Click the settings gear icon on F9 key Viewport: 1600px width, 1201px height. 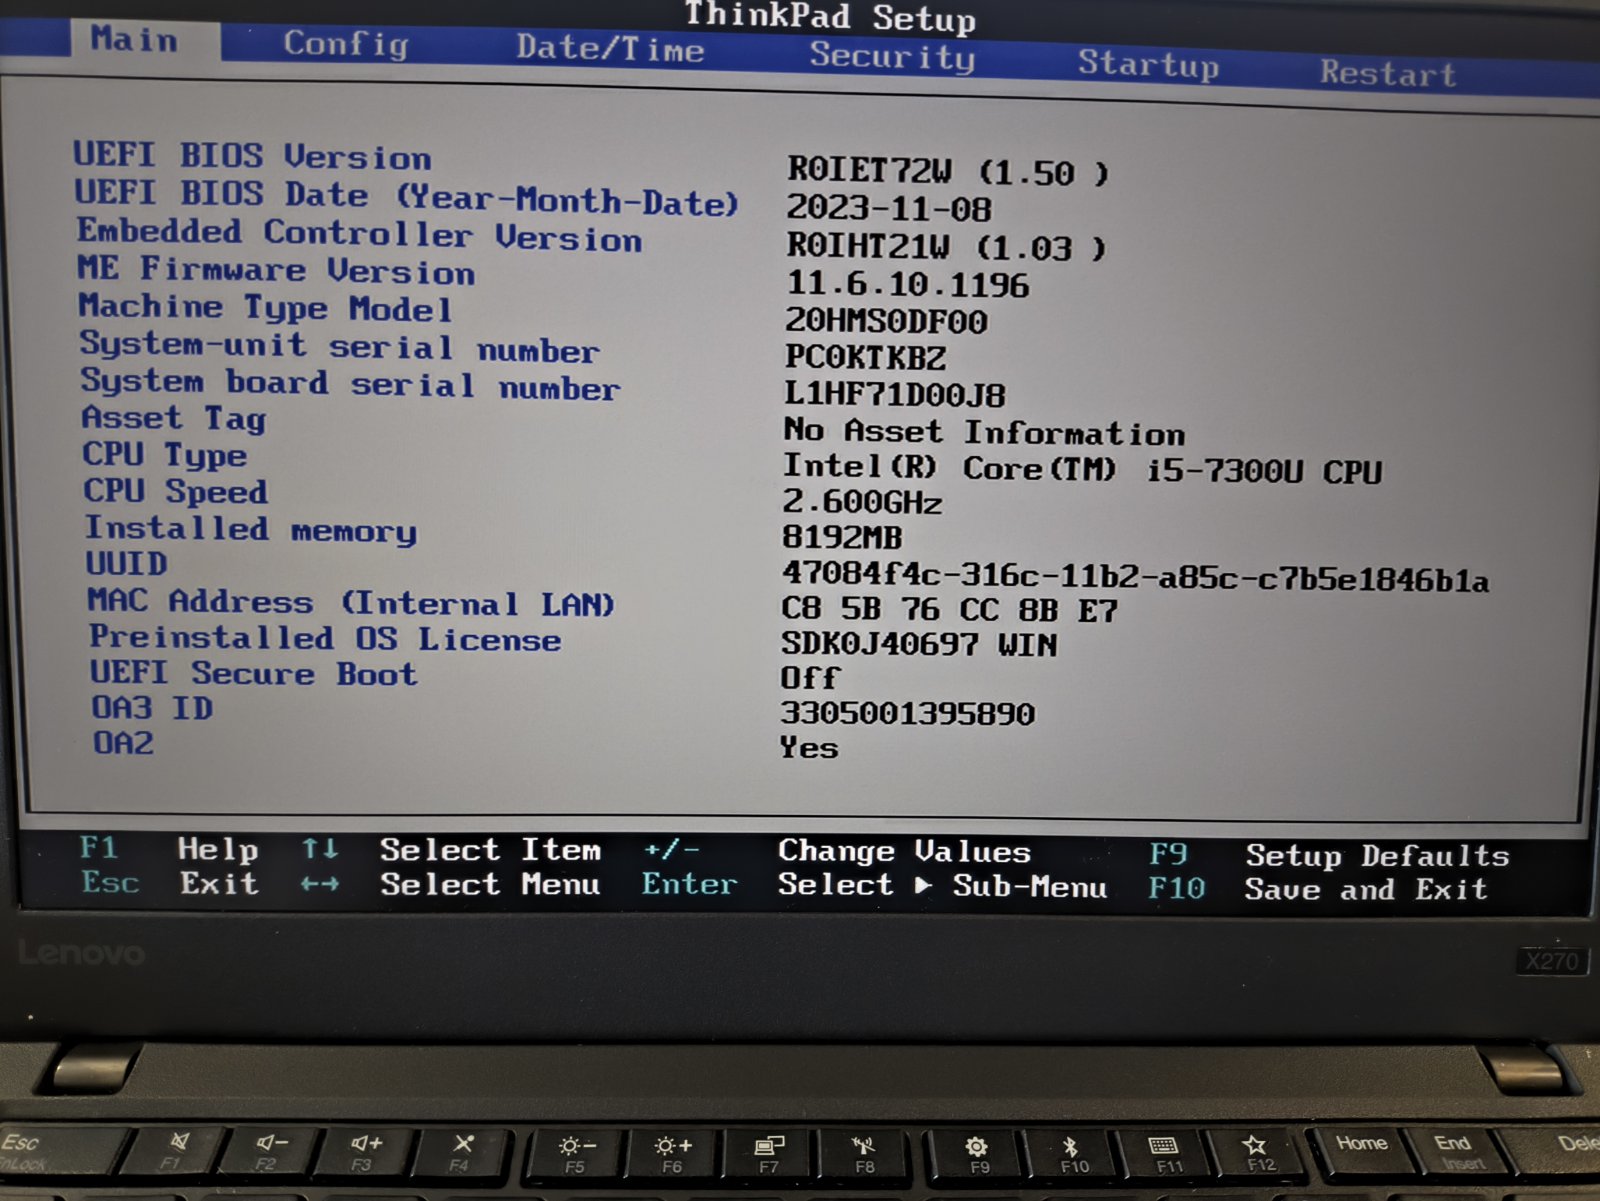(x=977, y=1147)
